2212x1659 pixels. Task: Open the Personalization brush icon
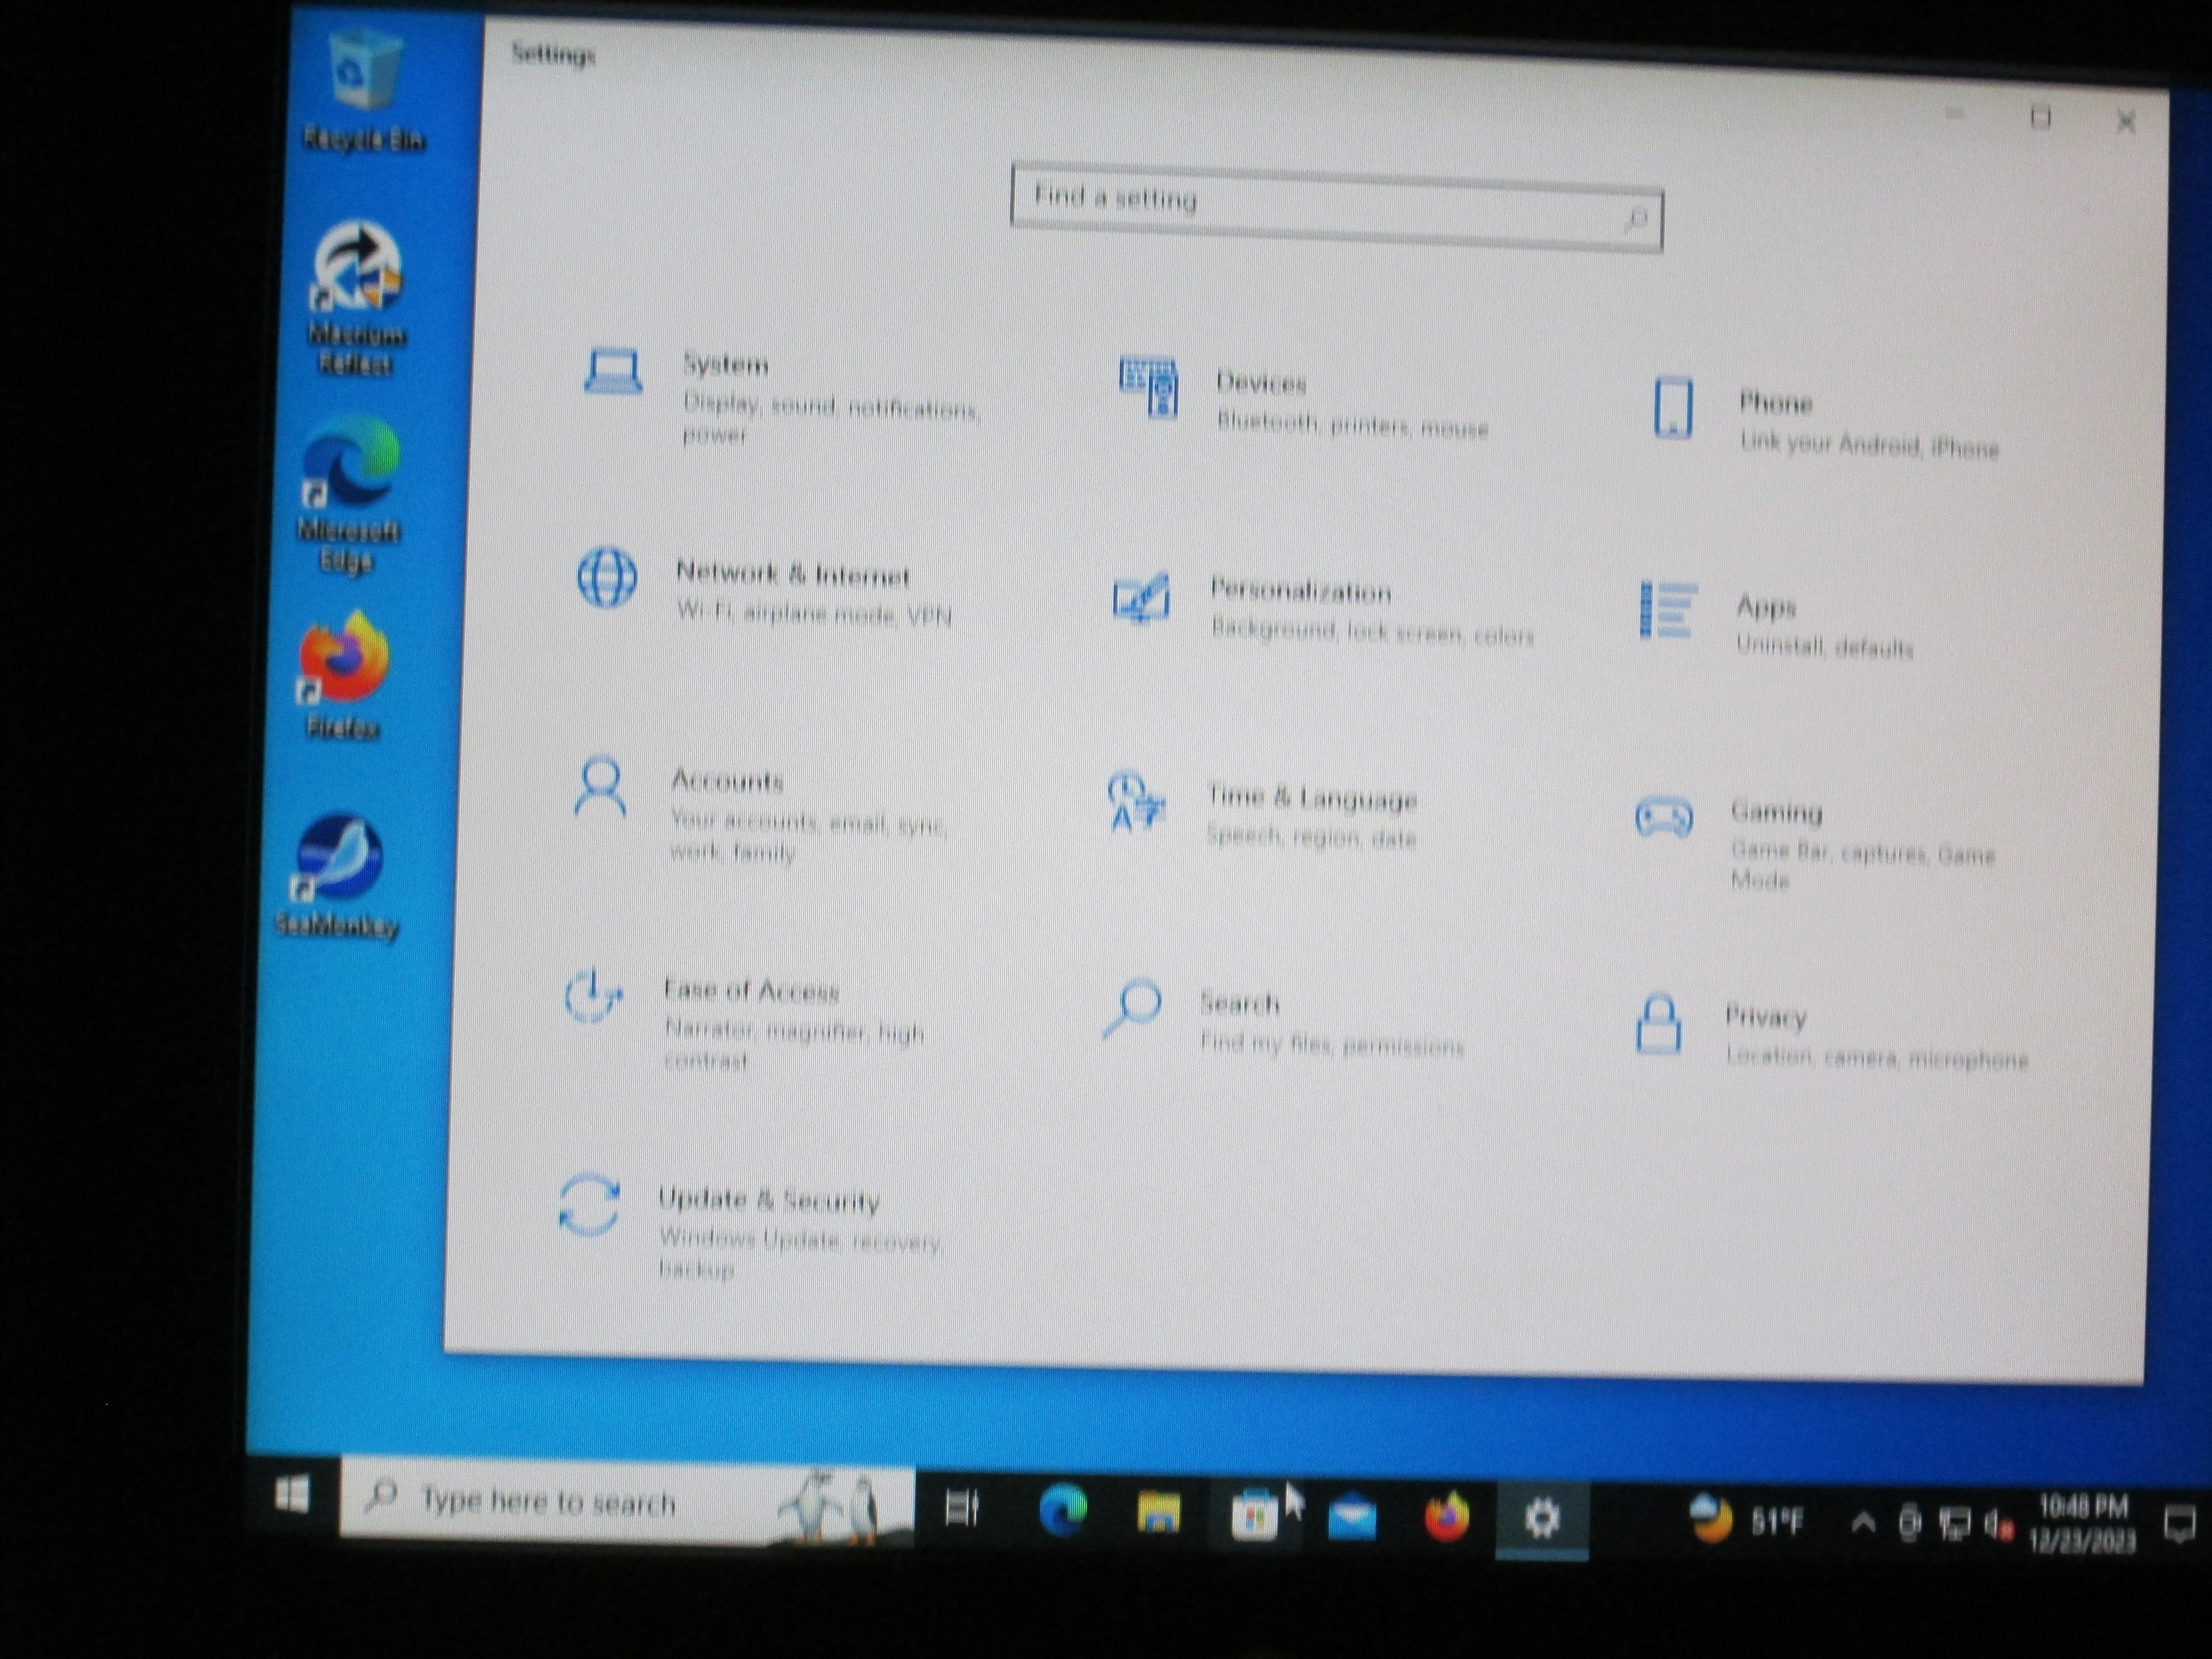click(x=1141, y=598)
